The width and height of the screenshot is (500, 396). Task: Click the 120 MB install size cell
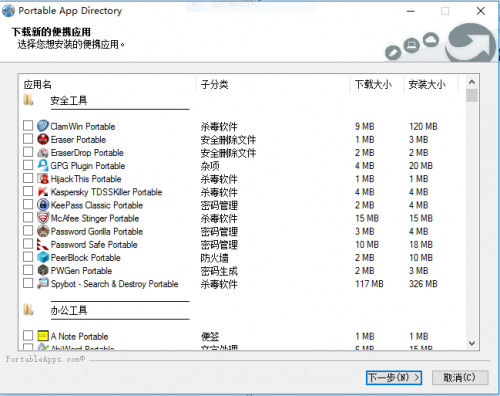[423, 127]
